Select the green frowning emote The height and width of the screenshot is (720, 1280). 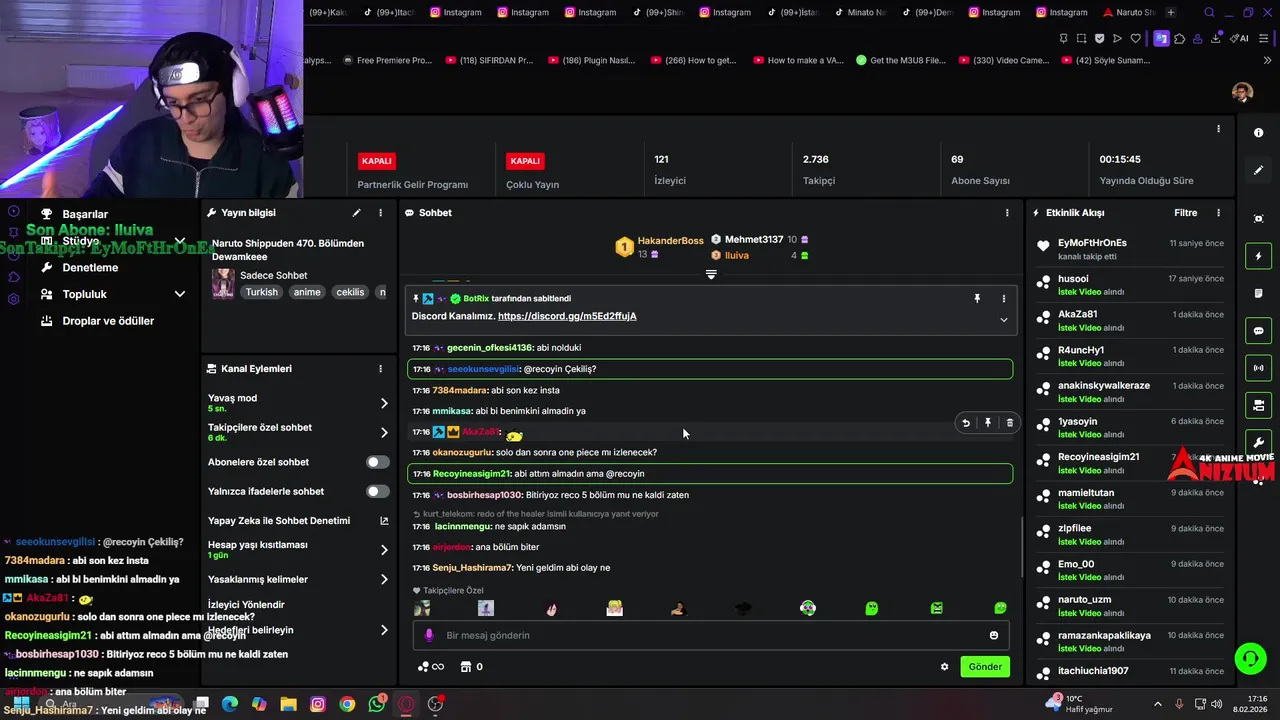(x=936, y=608)
